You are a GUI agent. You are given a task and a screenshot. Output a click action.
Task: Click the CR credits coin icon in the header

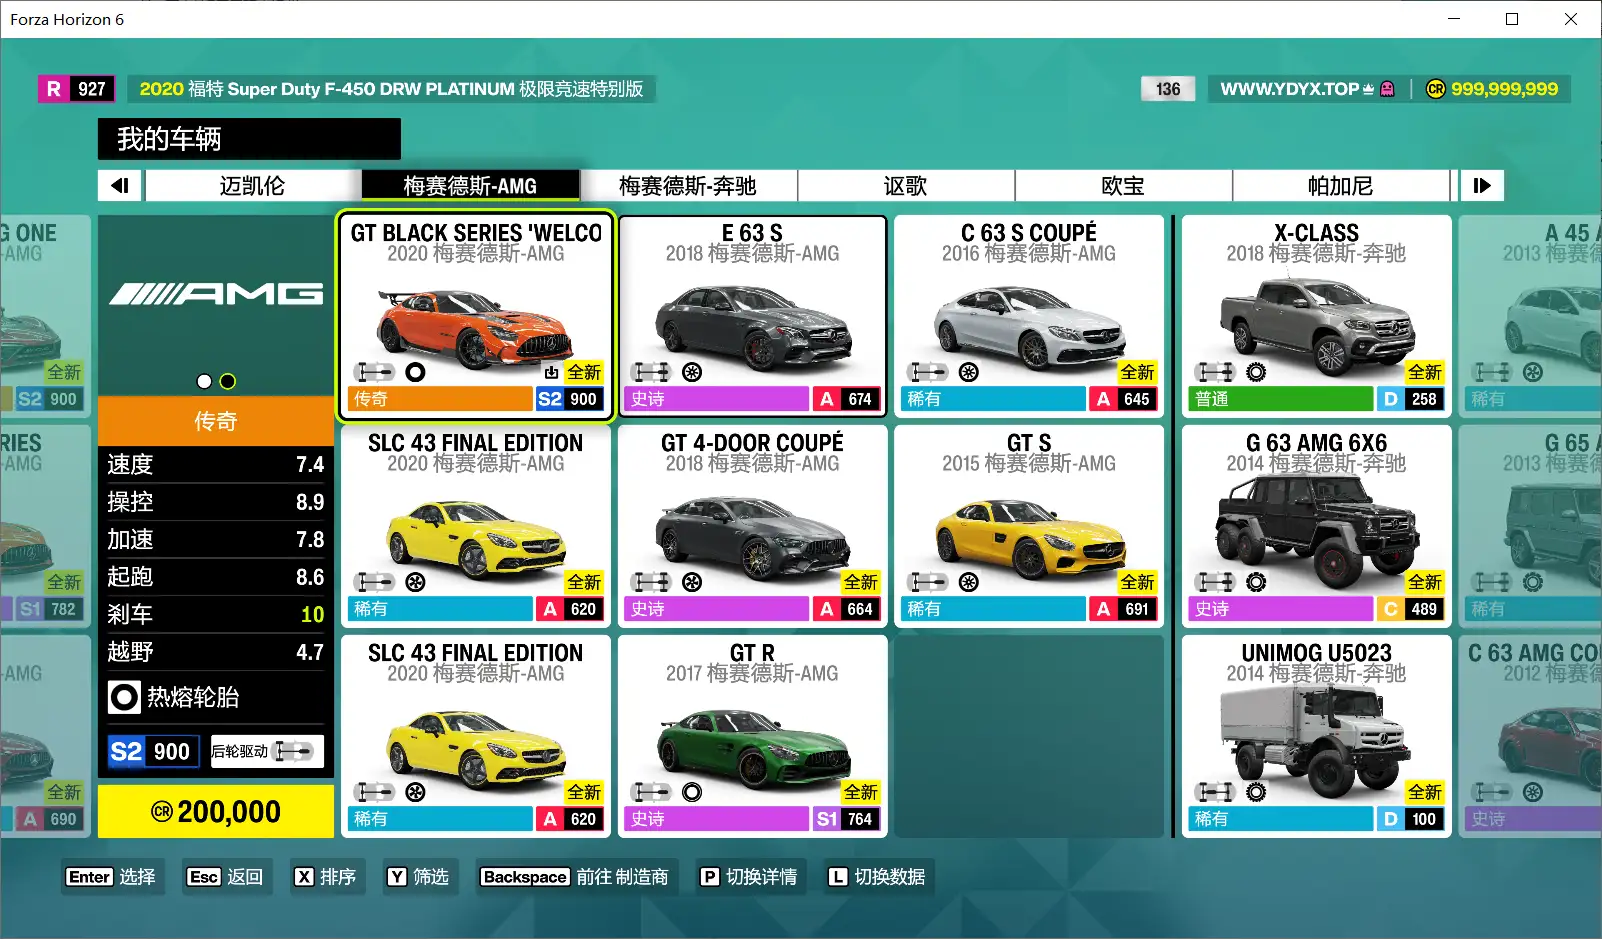click(1436, 89)
